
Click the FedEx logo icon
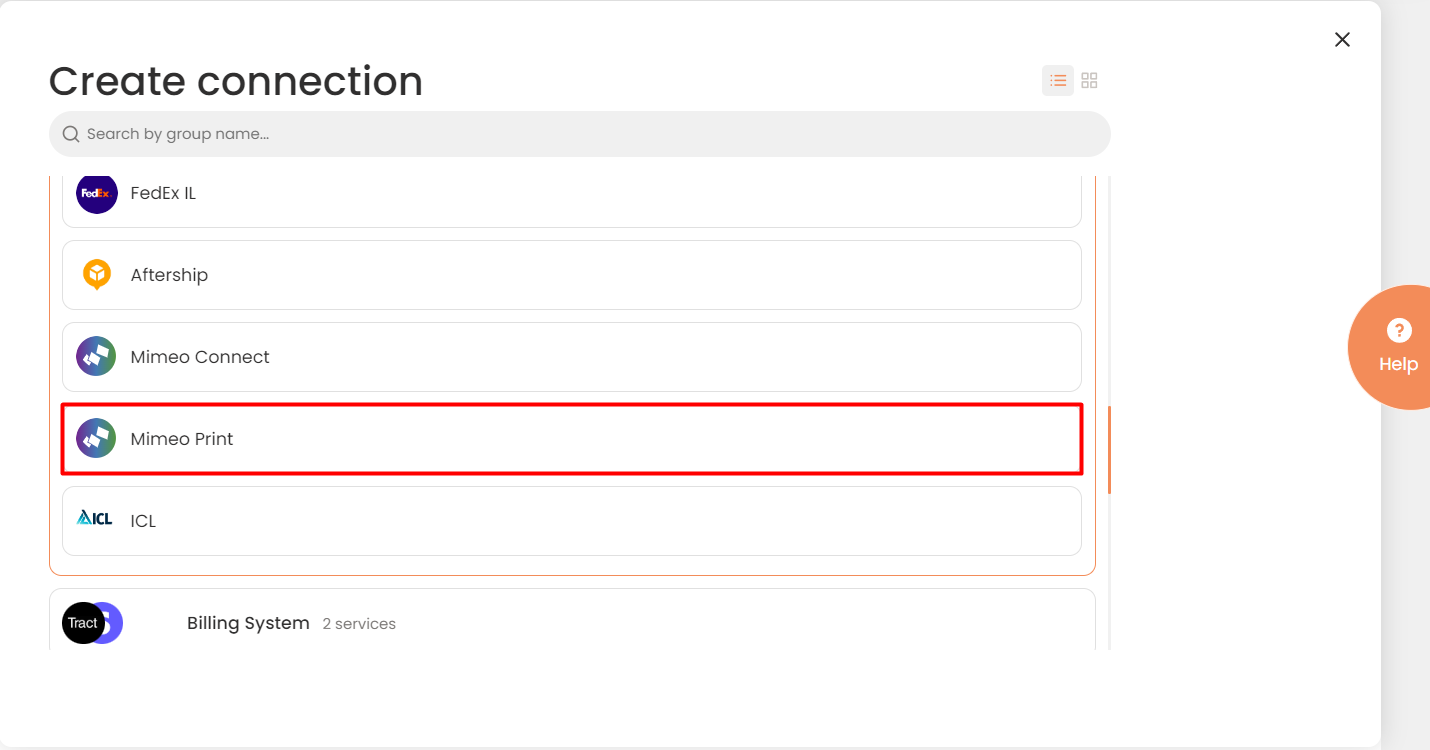[x=97, y=193]
